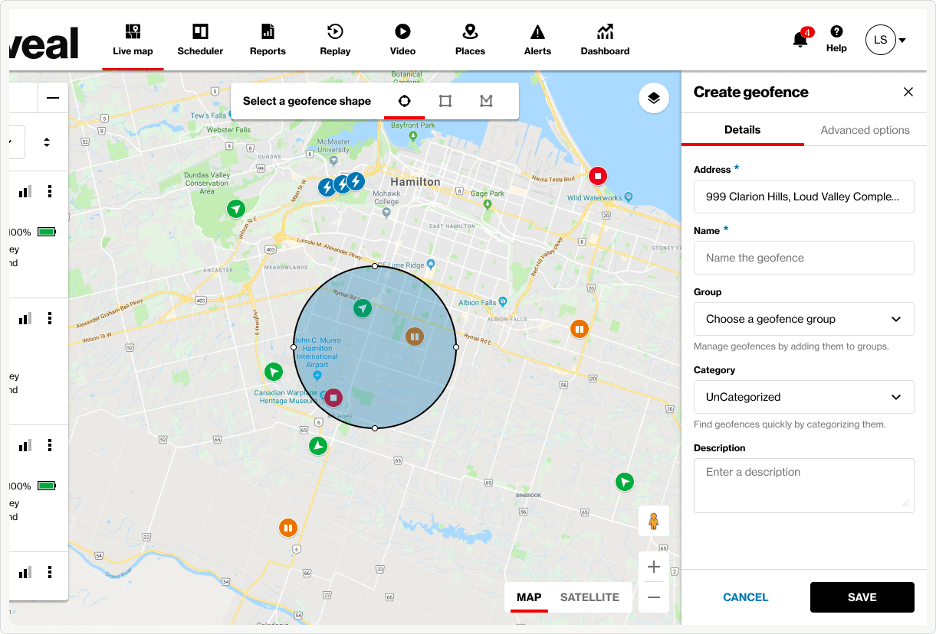Open the Category dropdown showing UnCategorized

point(804,397)
